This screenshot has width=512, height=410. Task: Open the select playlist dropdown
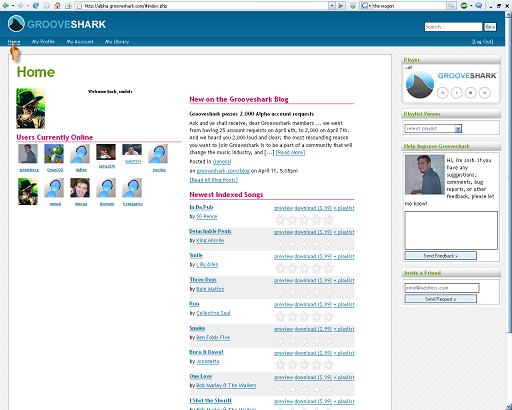click(x=433, y=128)
